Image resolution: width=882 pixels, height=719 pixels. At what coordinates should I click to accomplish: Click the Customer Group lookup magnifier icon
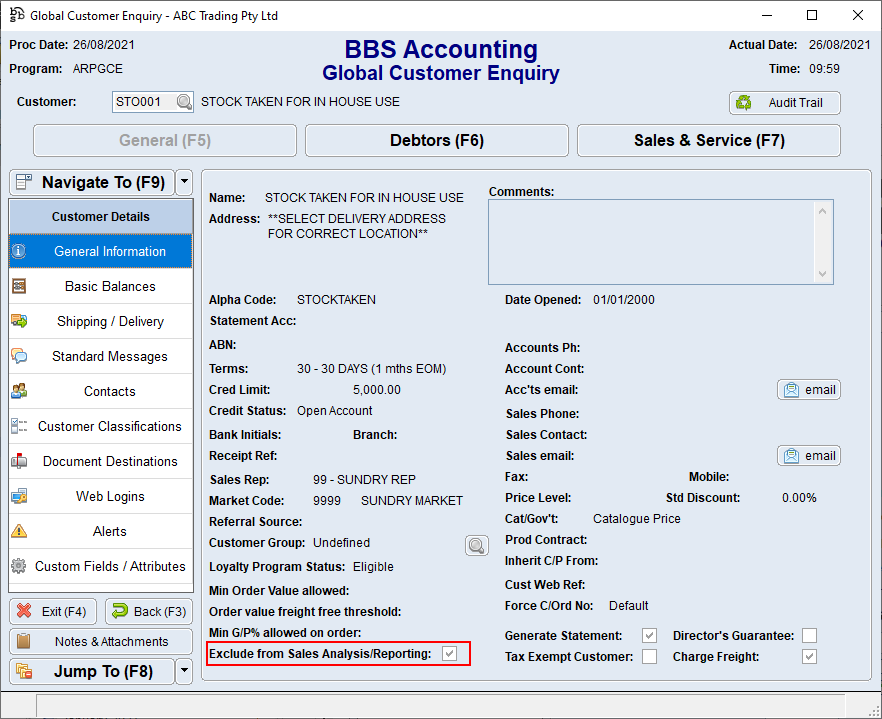[x=477, y=545]
